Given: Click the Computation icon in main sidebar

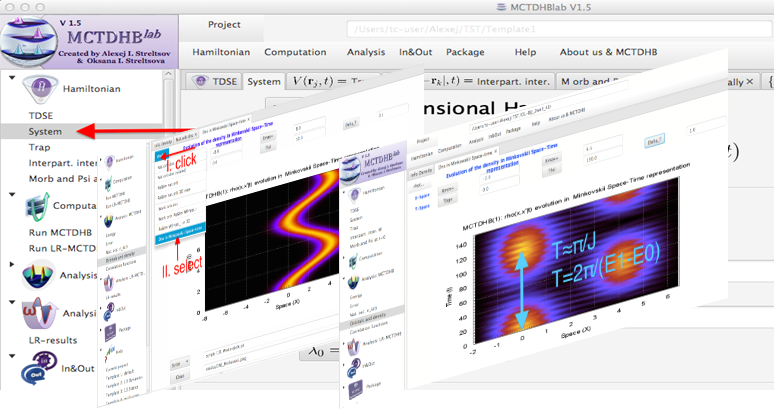Looking at the screenshot, I should click(x=37, y=206).
